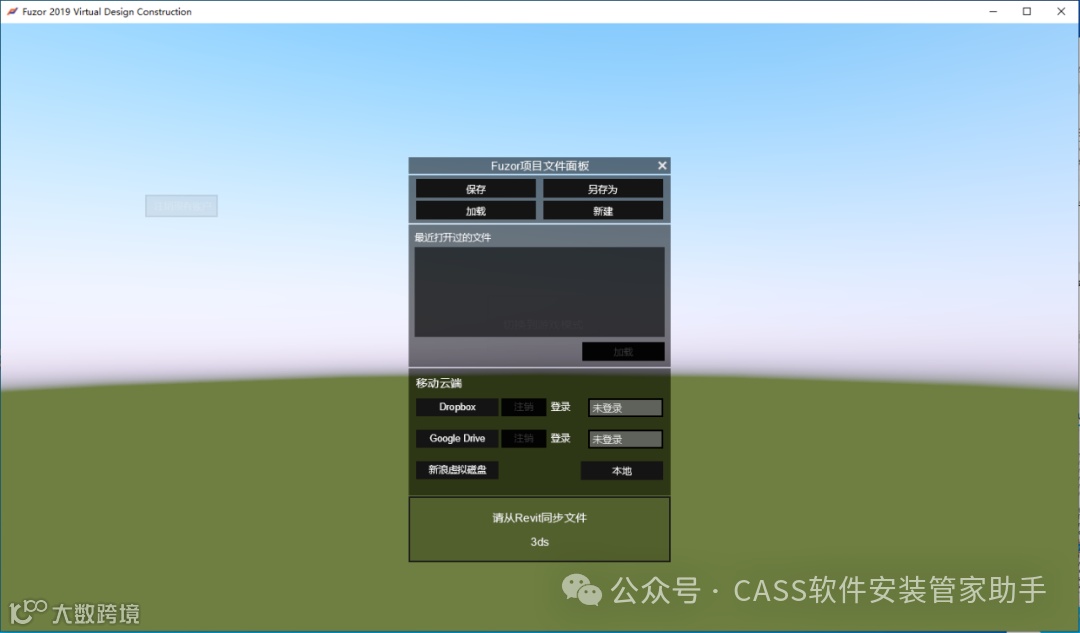This screenshot has height=633, width=1080.
Task: Click the 注销 button next to Dropbox
Action: point(523,407)
